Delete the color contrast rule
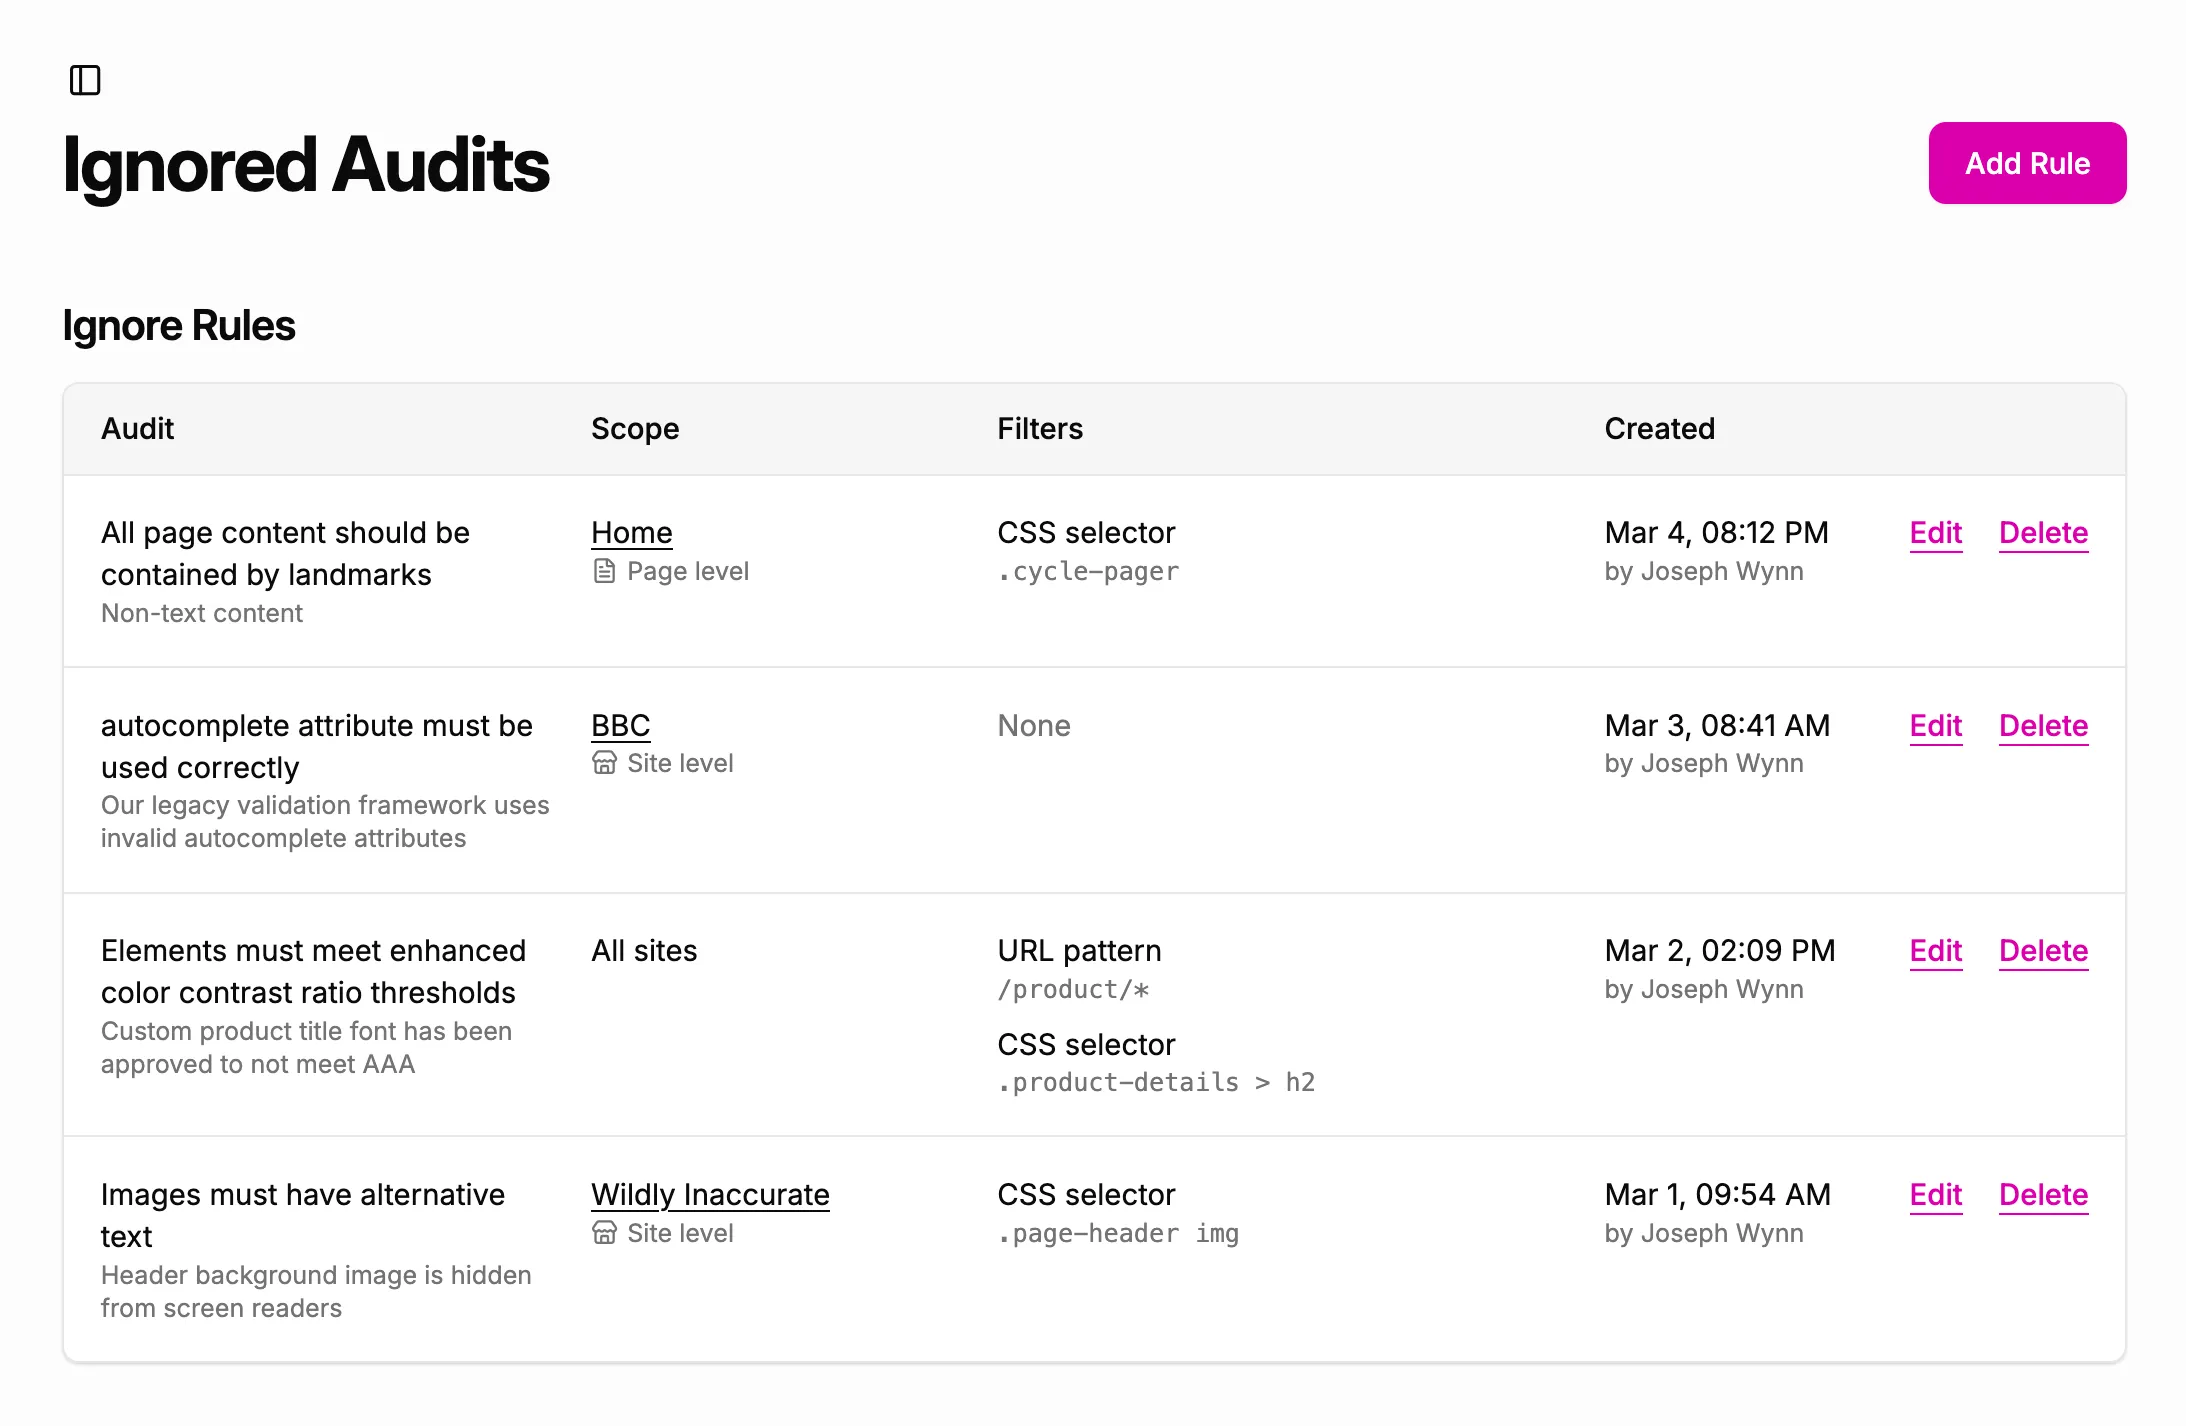 pos(2043,951)
